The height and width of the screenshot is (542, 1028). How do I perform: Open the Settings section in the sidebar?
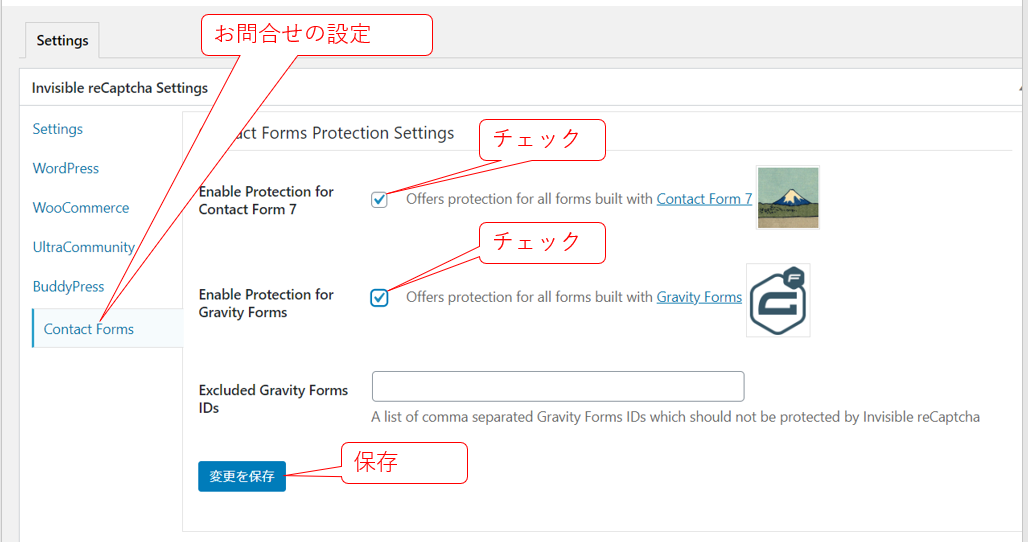click(x=57, y=129)
